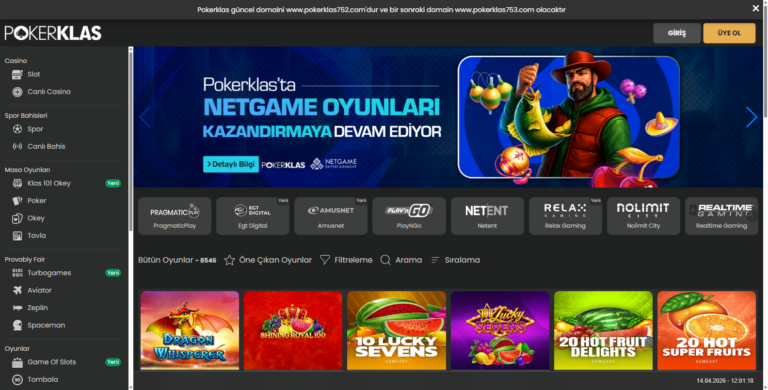Open Canlı Bahis broadcast icon

[x=17, y=146]
